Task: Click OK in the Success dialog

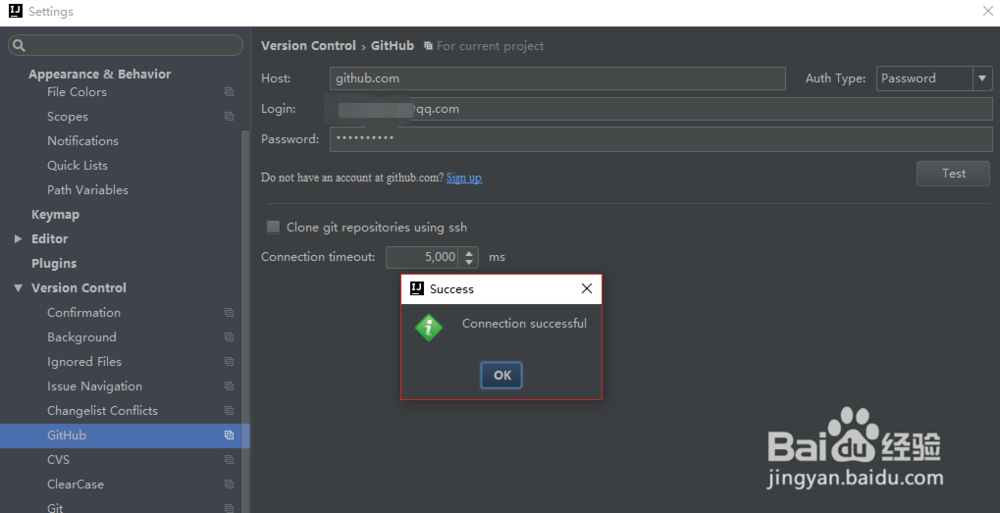Action: (501, 375)
